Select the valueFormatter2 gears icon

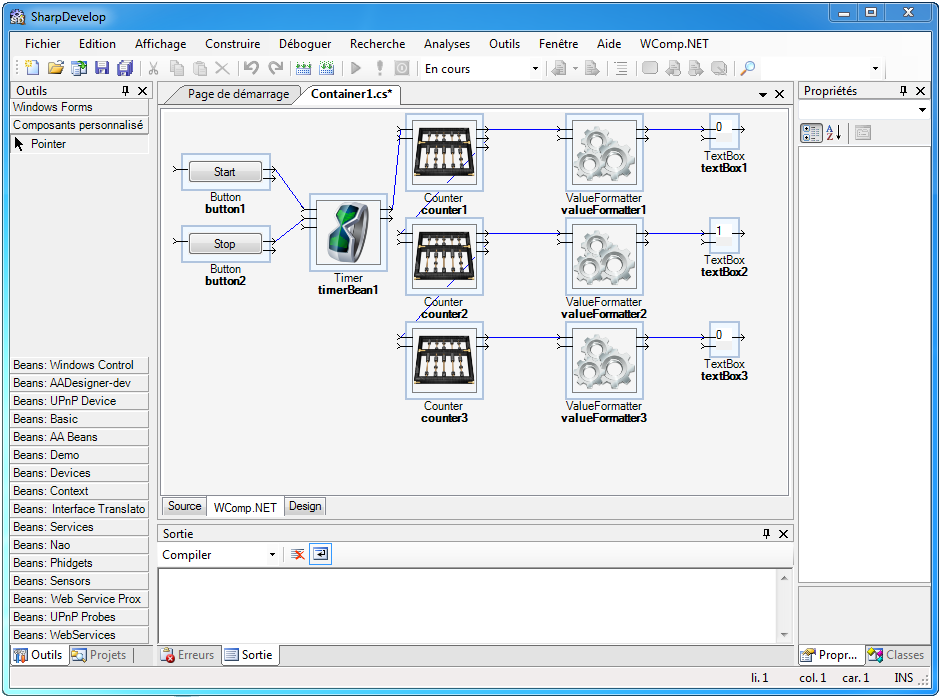[604, 257]
